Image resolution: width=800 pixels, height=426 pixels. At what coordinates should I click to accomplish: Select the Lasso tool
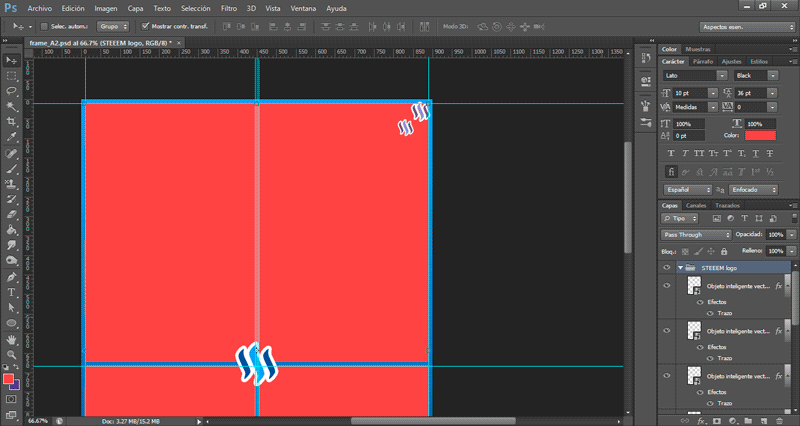[x=11, y=91]
